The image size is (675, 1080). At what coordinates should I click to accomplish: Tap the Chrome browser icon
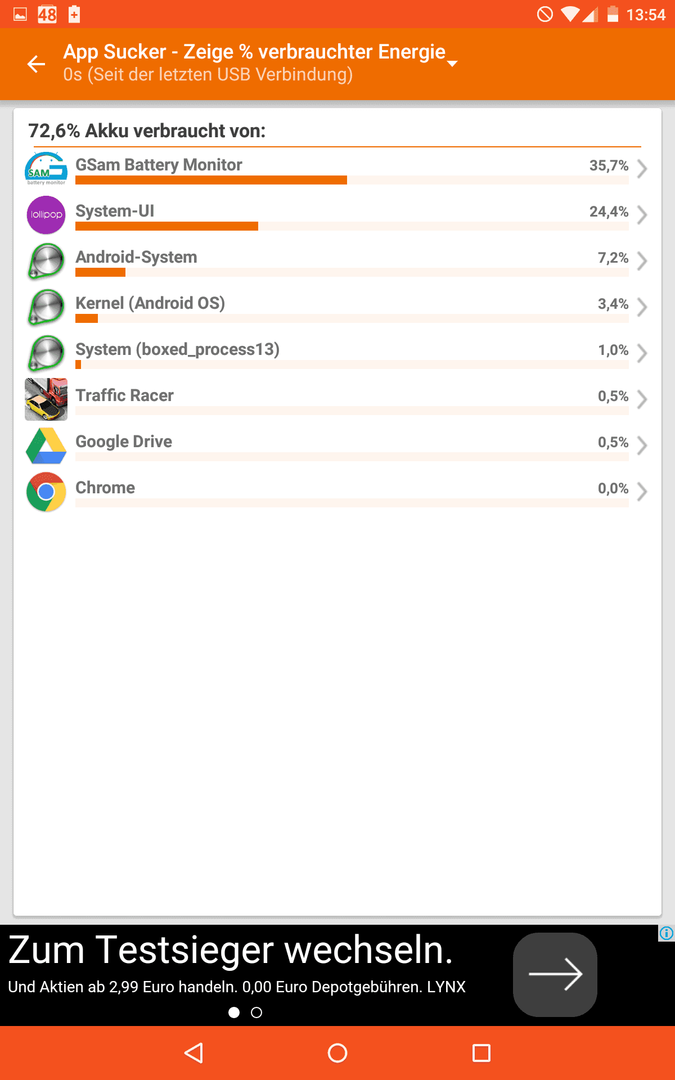point(46,491)
